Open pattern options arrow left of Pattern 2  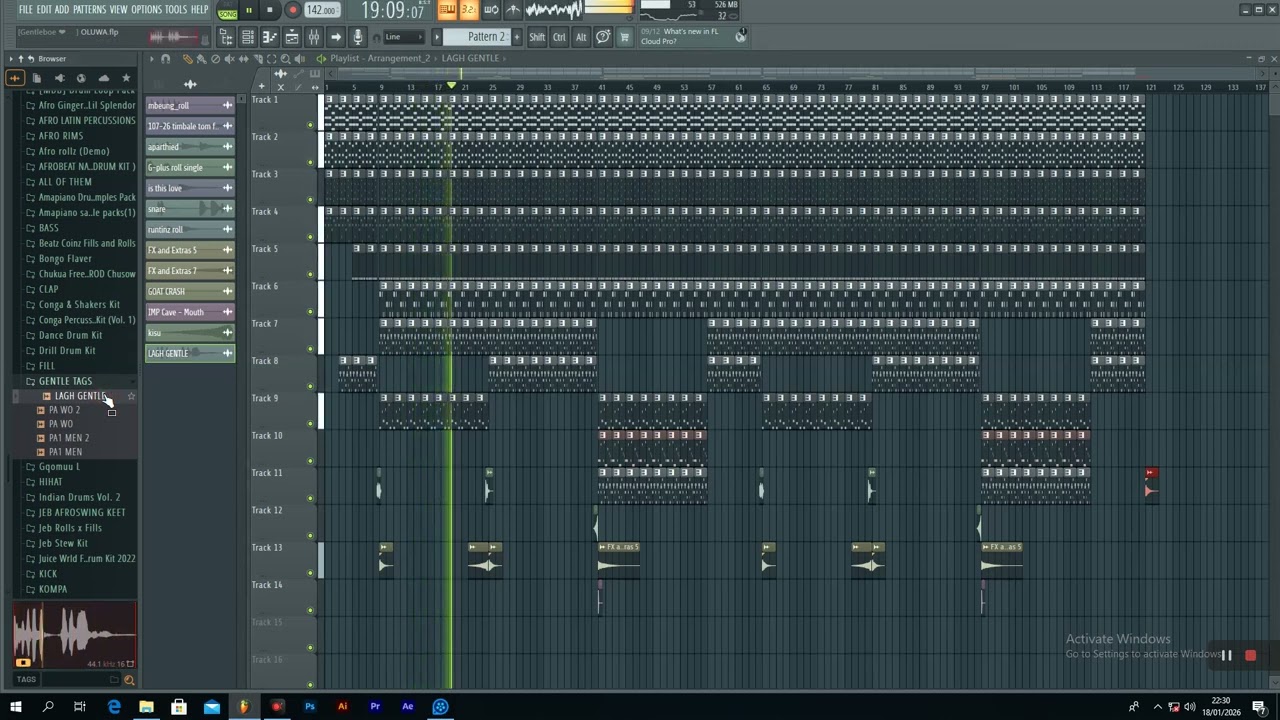pyautogui.click(x=437, y=37)
